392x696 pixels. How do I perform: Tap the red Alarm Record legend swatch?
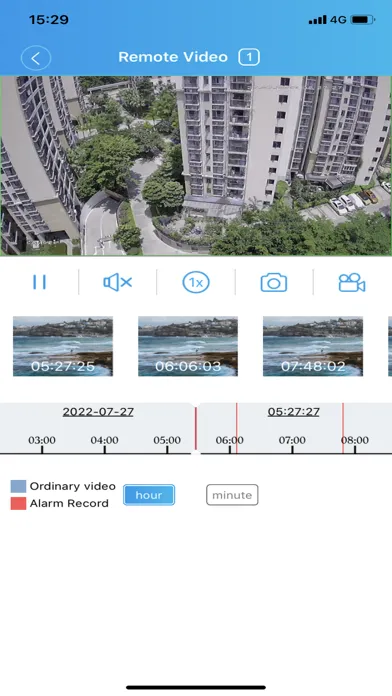18,503
